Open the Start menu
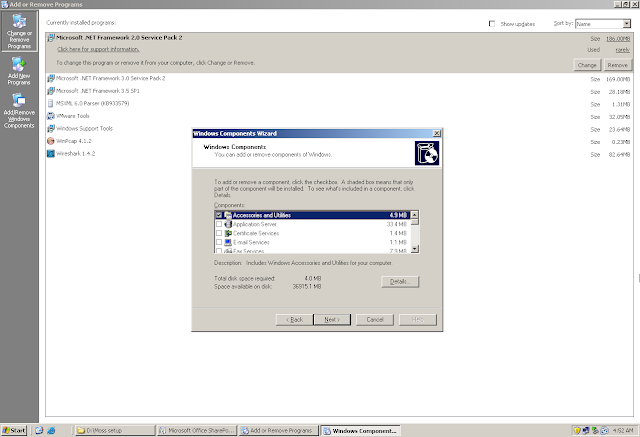 click(14, 430)
